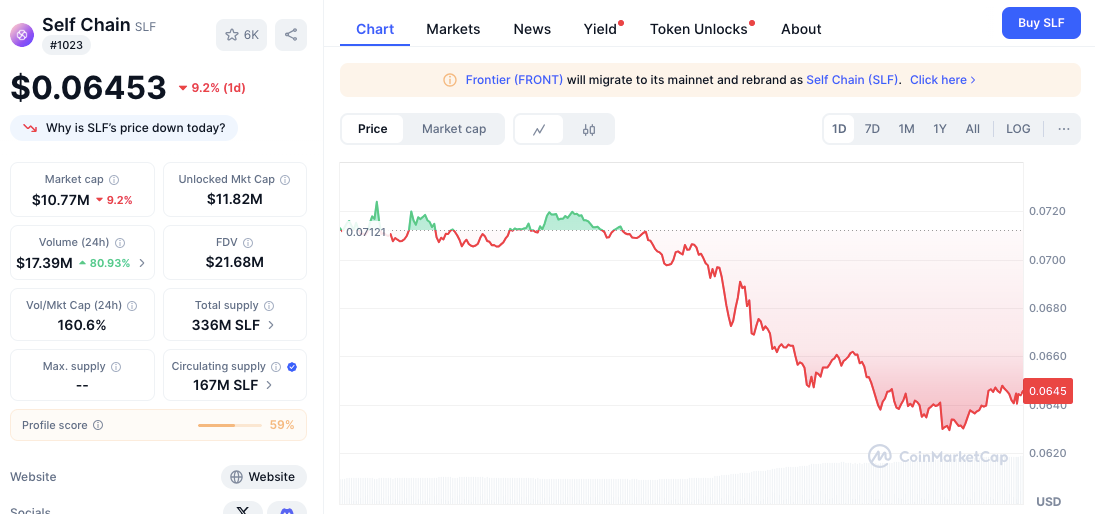Click the Buy SLF button
1095x514 pixels.
click(x=1041, y=23)
